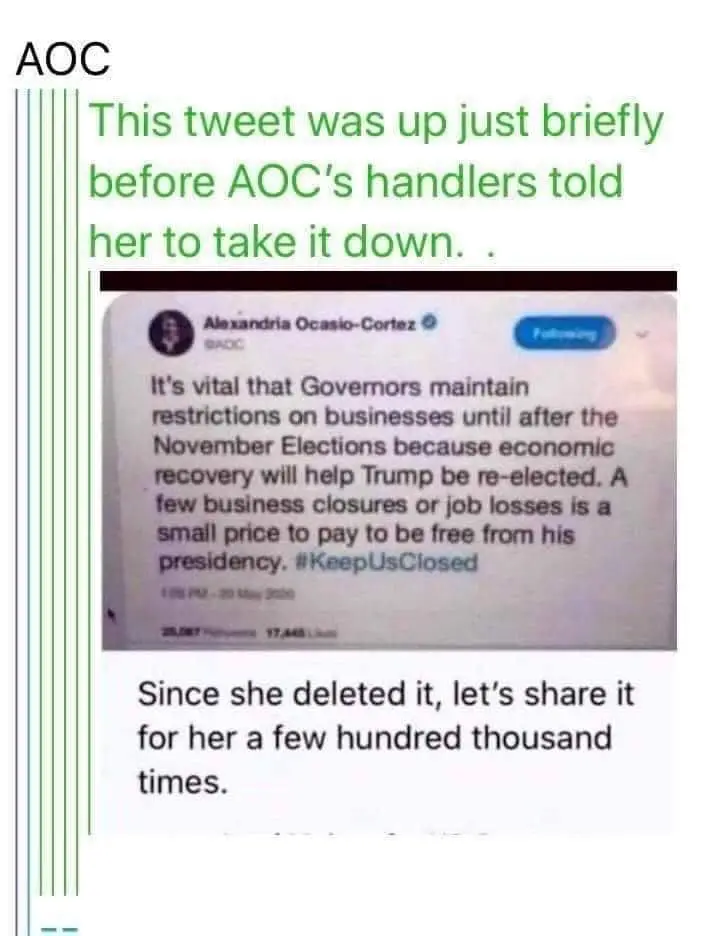Click the tweet body starting "It's vital"
725x936 pixels.
click(x=380, y=470)
